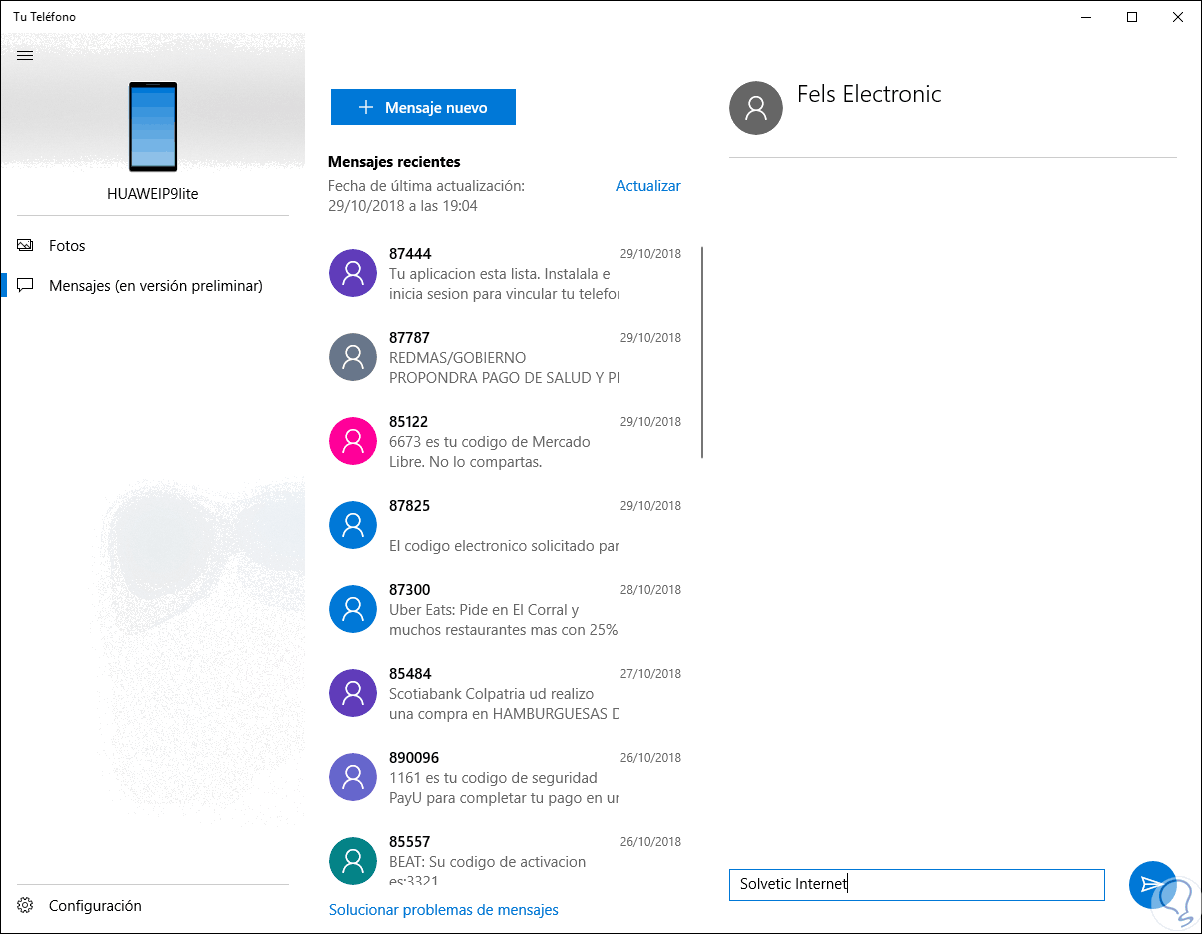Screen dimensions: 1202x934
Task: Click the purple avatar for 87444
Action: tap(353, 273)
